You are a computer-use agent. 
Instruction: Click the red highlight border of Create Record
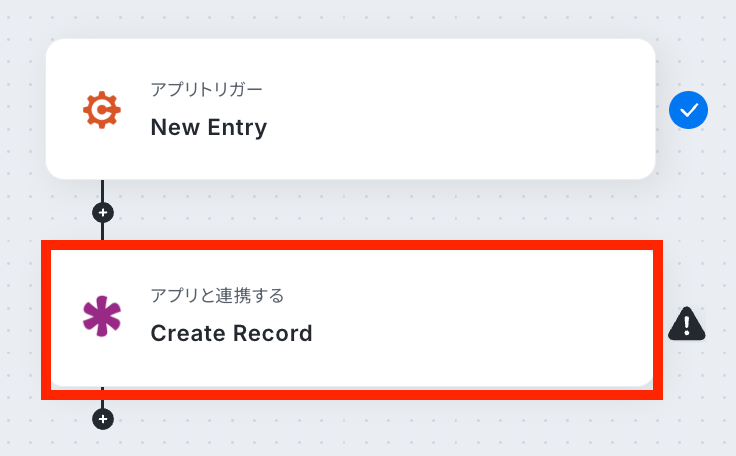(350, 244)
